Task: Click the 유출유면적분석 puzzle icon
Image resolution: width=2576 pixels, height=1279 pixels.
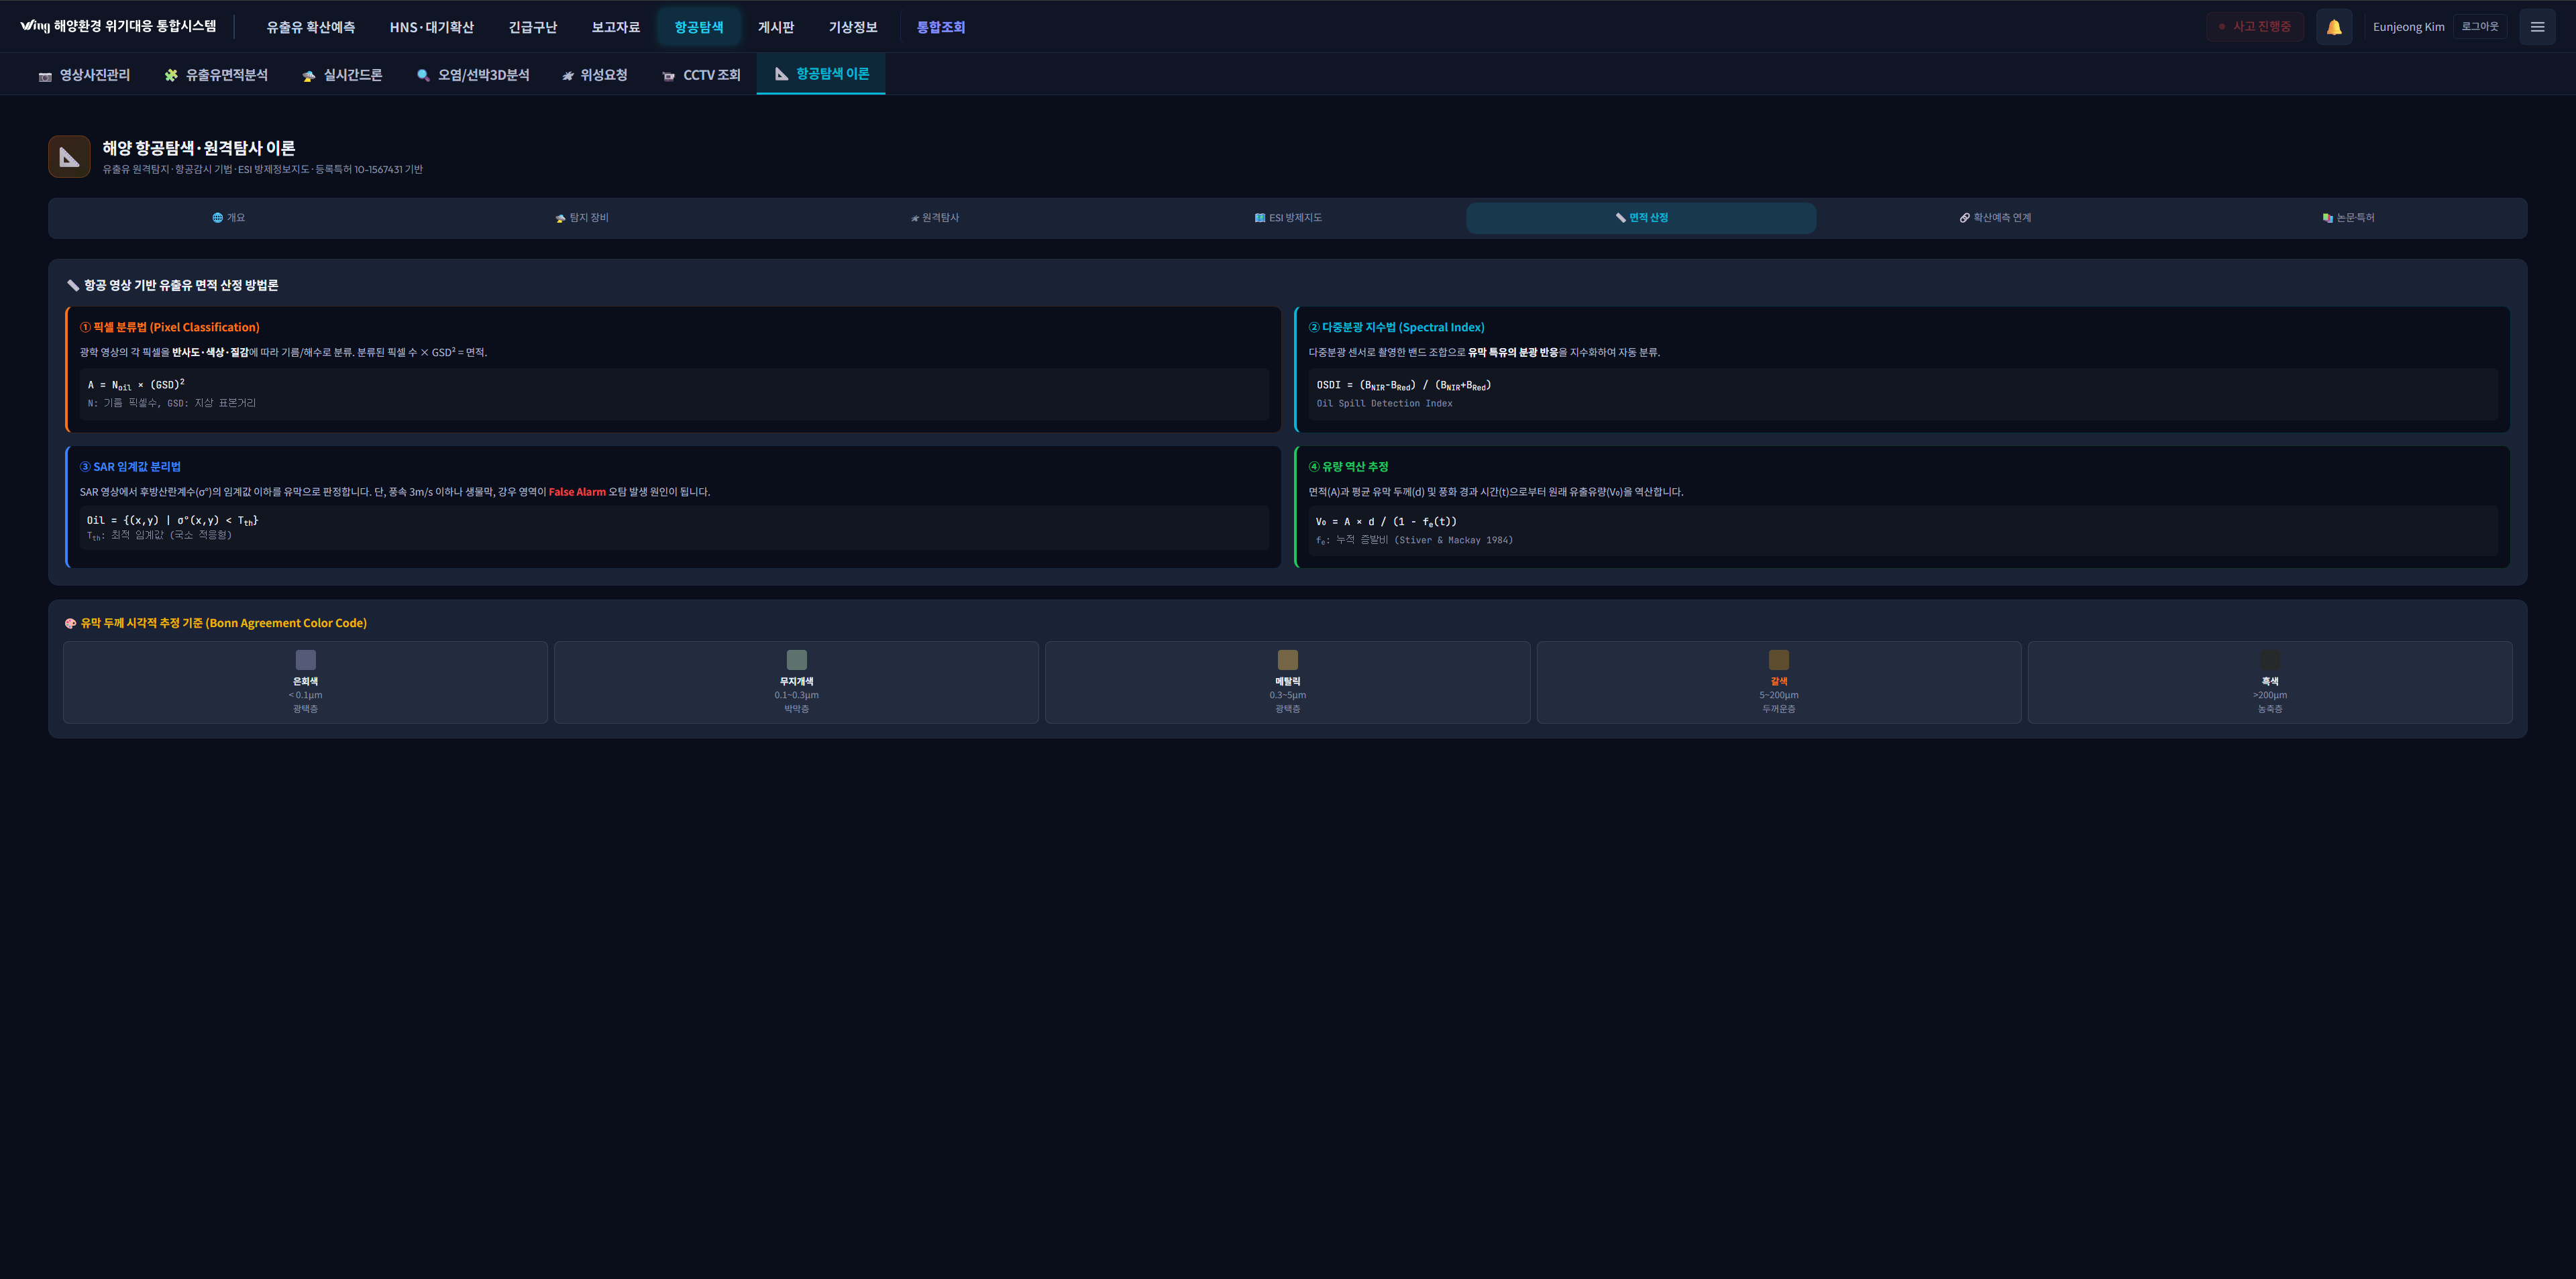Action: click(171, 76)
